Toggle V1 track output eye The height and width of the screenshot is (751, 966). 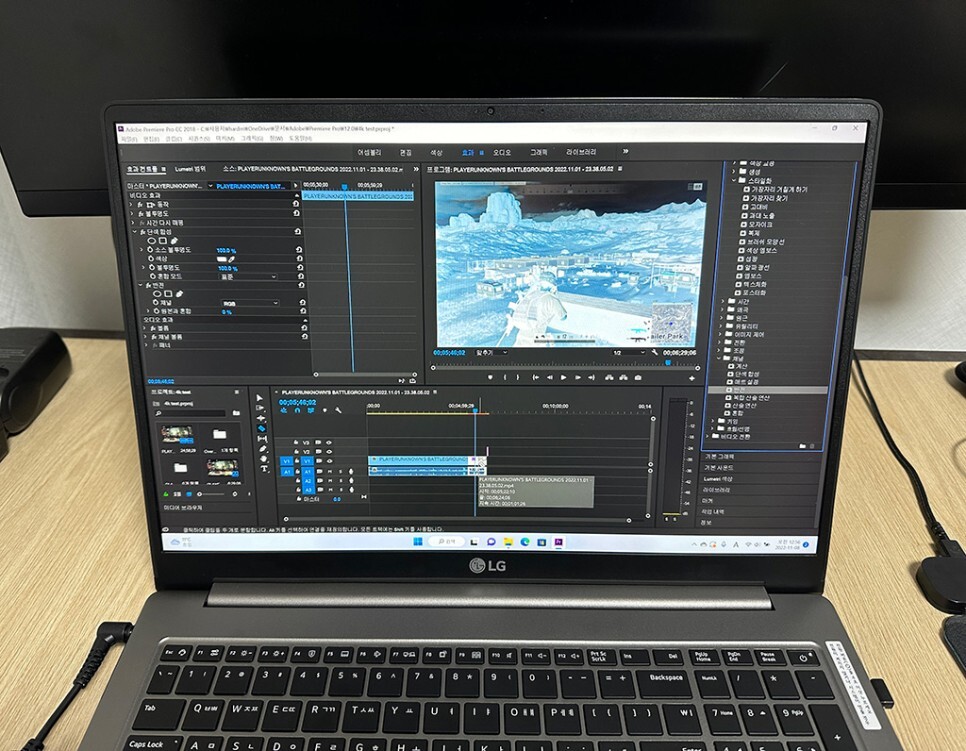[330, 461]
